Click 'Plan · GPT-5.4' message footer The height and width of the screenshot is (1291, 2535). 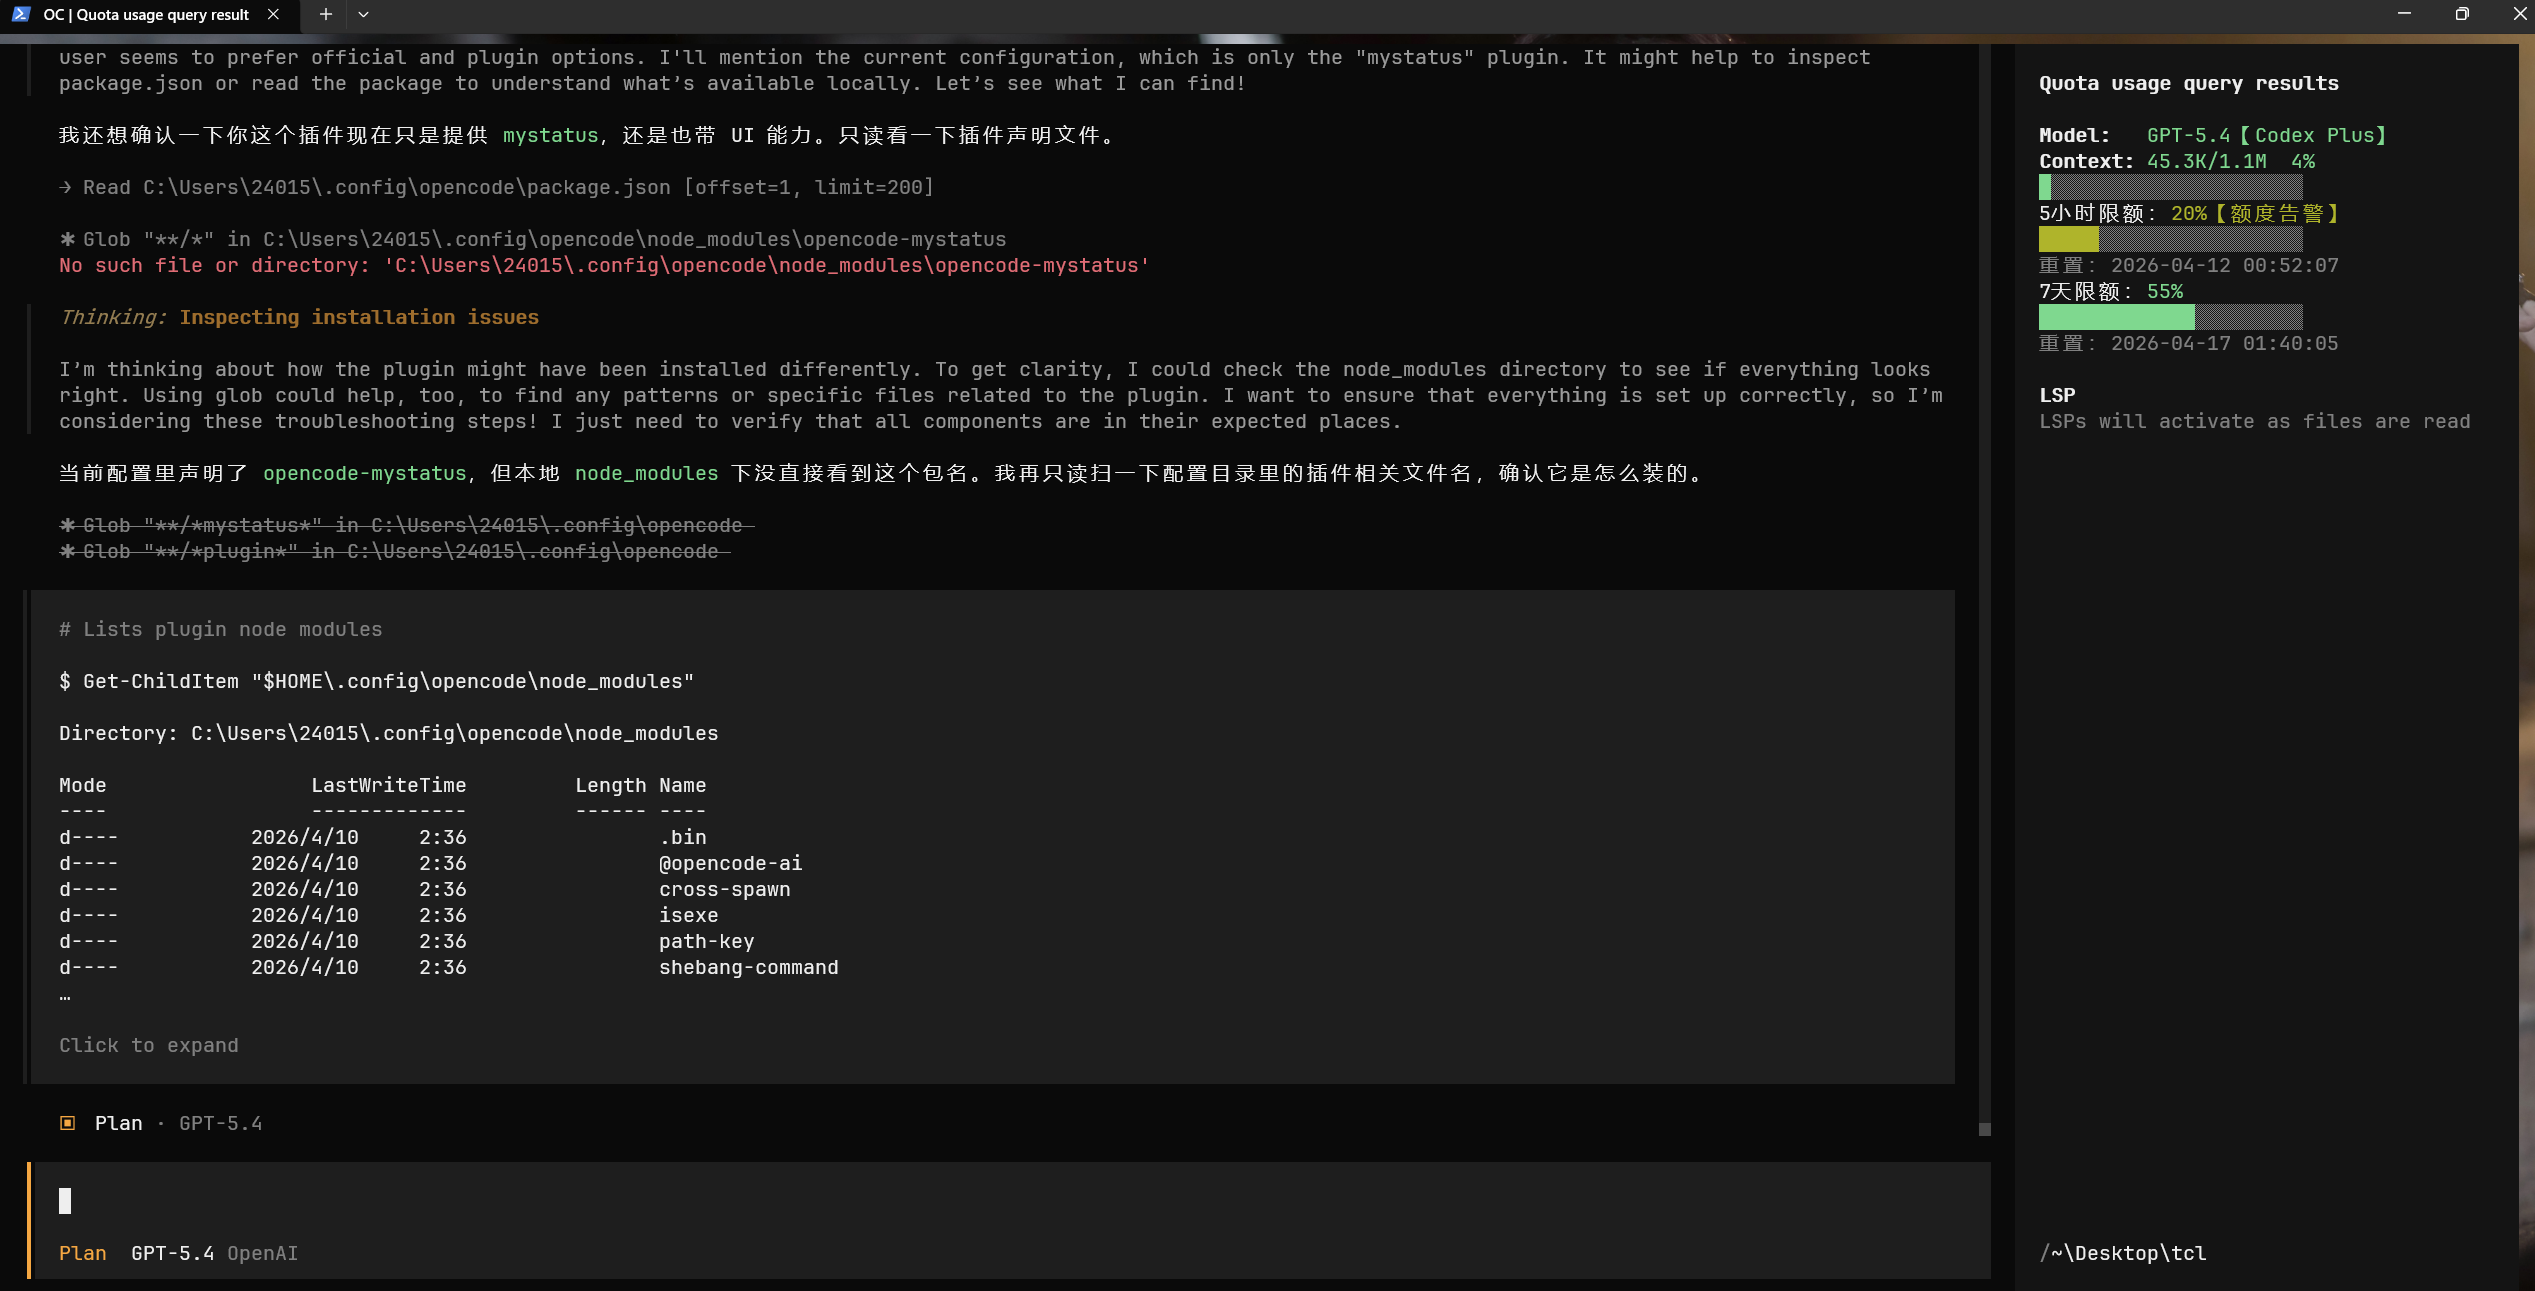161,1123
